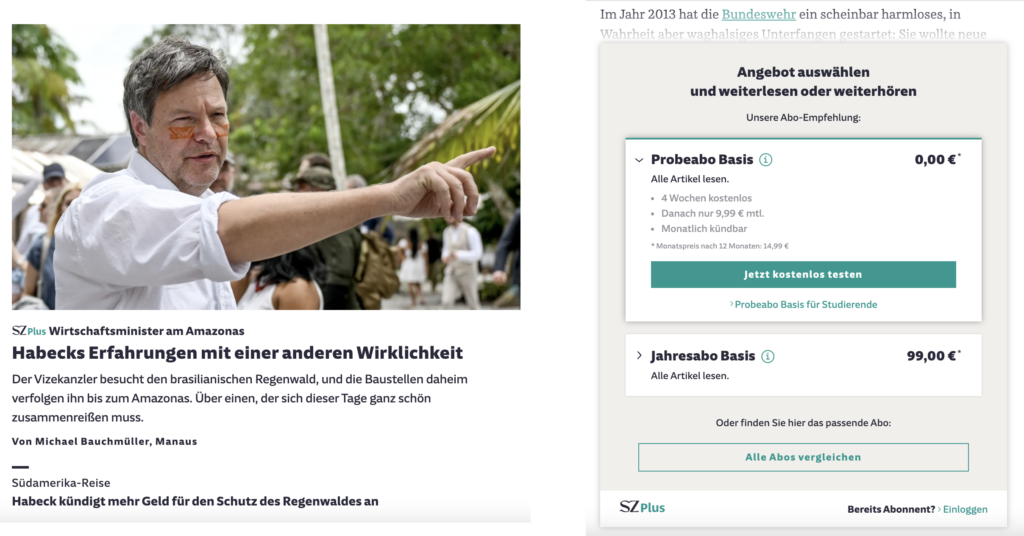Compare plans via Alle Abos vergleichen
The width and height of the screenshot is (1024, 536).
803,457
